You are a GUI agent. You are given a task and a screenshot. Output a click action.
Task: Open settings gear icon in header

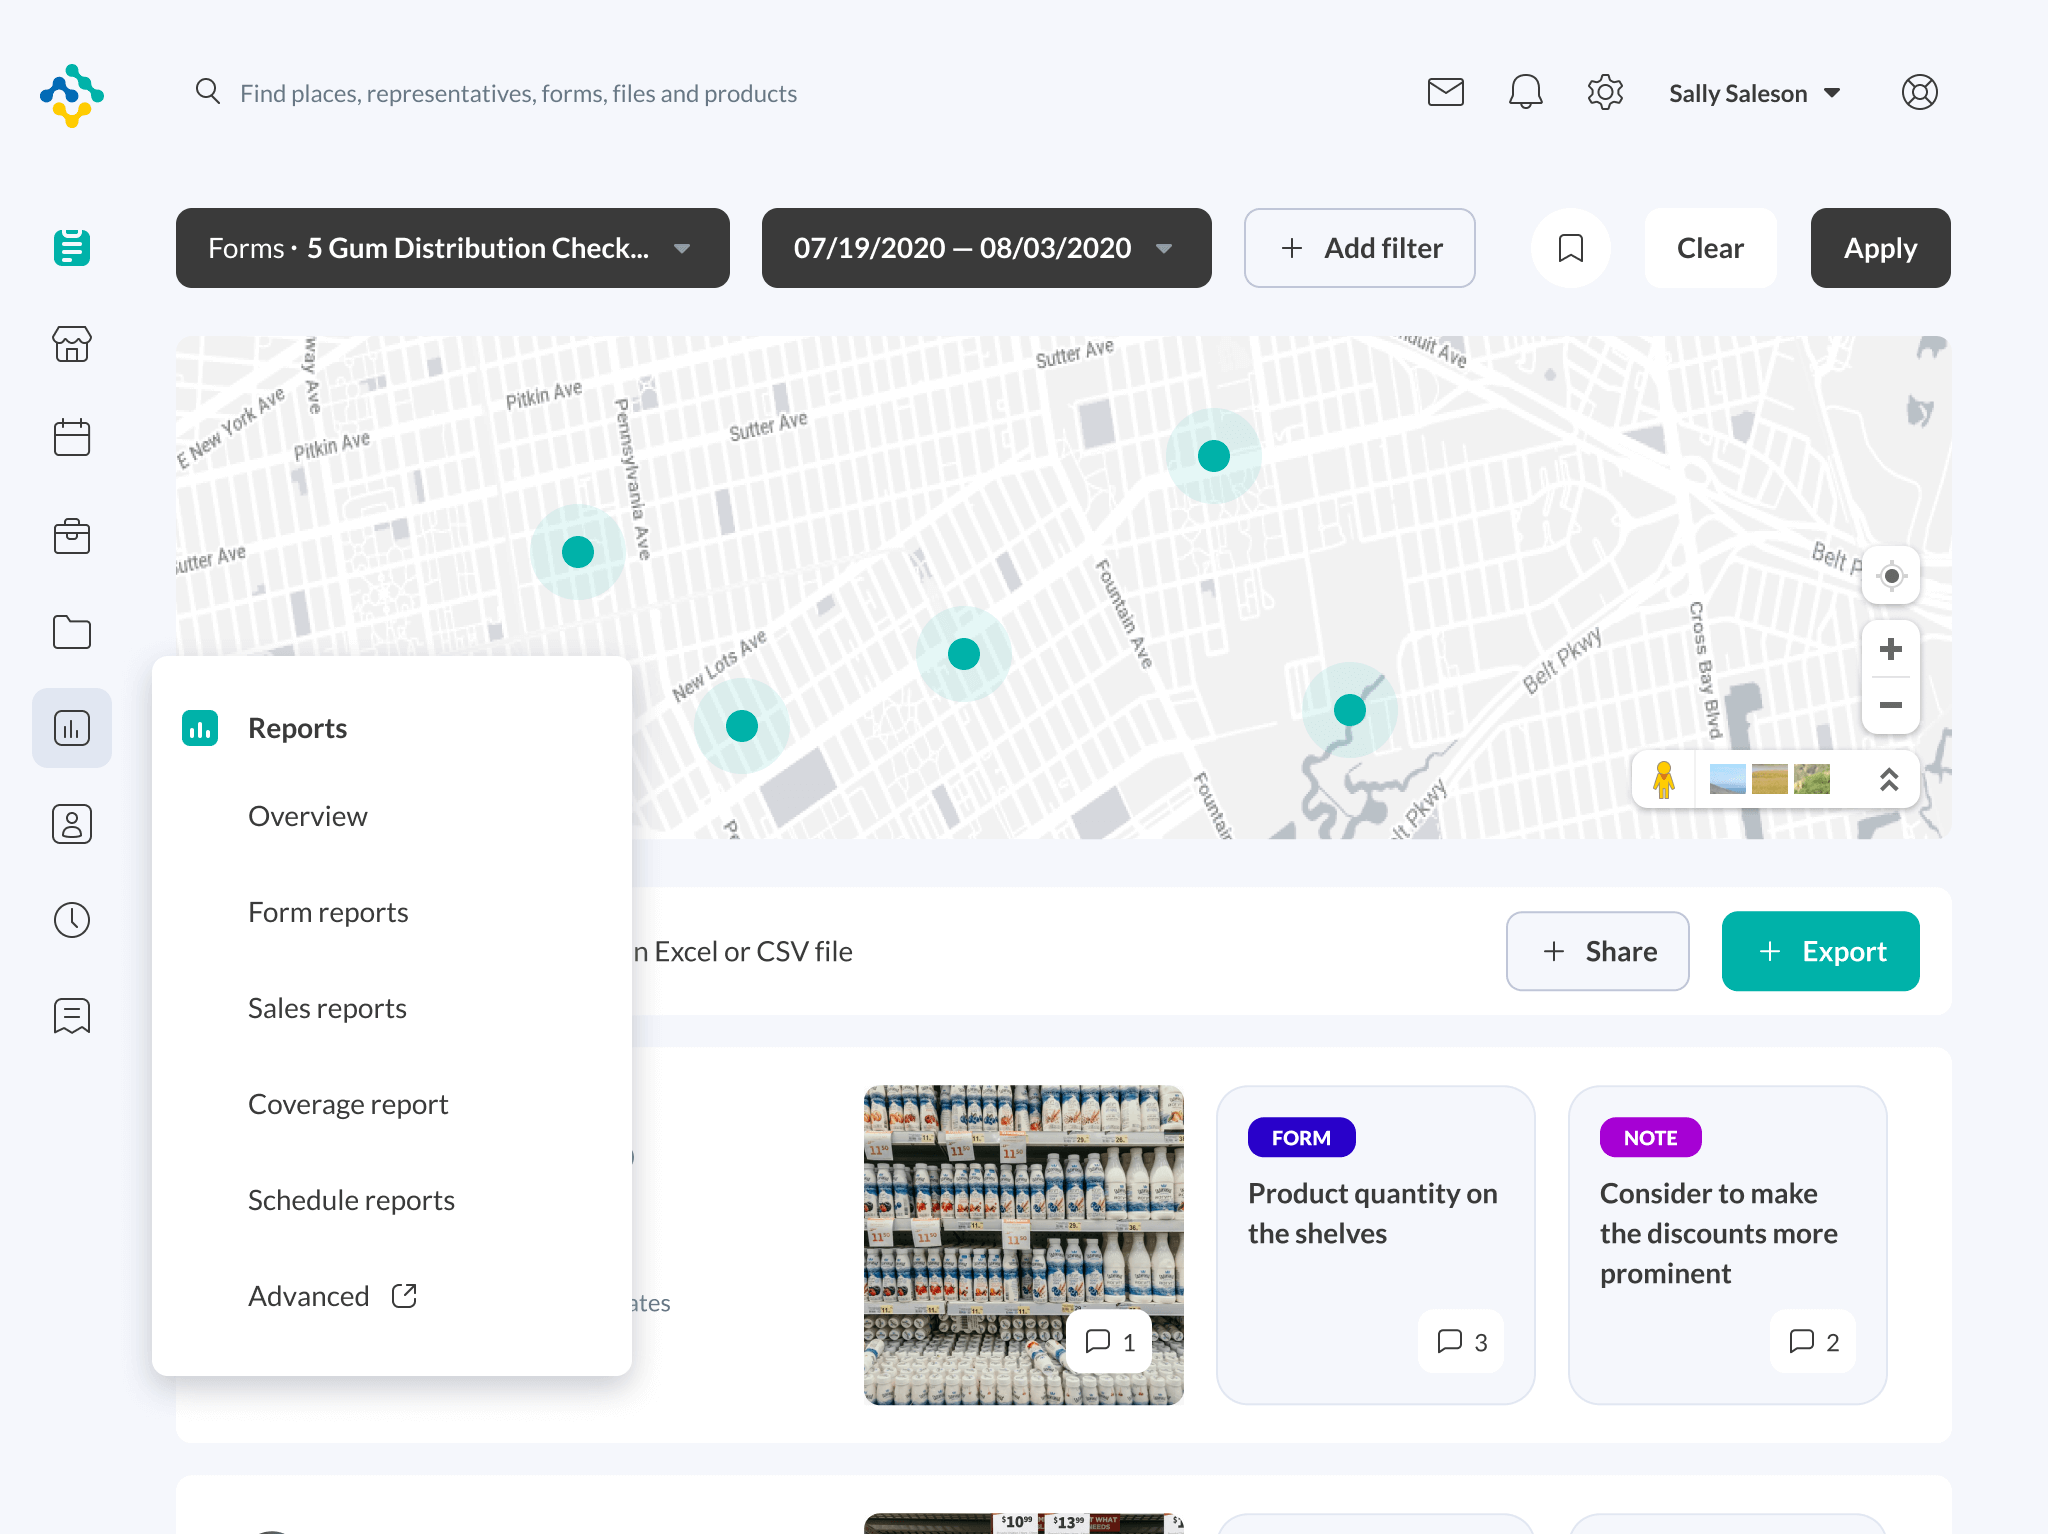(1605, 93)
